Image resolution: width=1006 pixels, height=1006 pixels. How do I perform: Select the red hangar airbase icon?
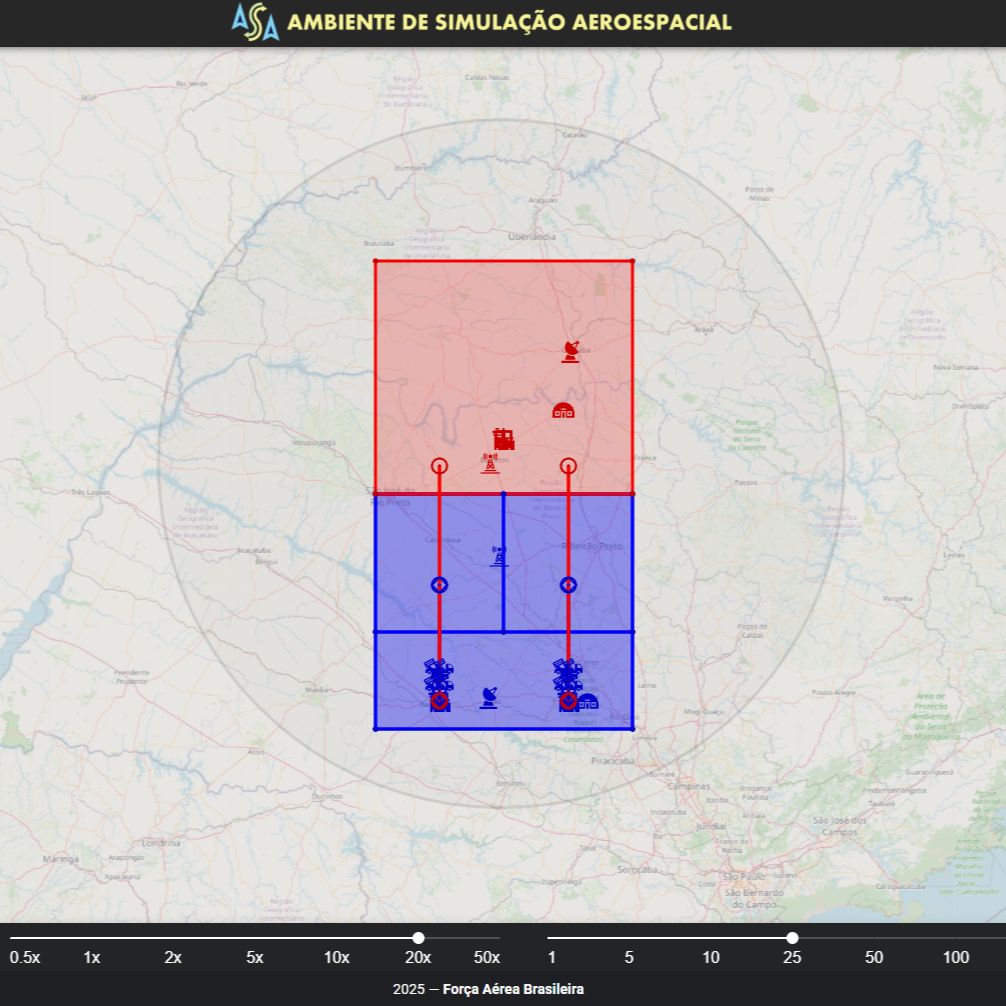click(564, 410)
